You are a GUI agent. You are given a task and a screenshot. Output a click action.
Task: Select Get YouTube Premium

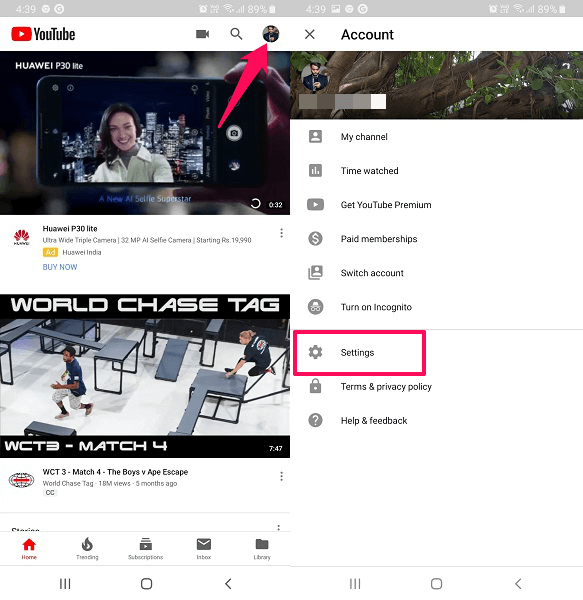pos(436,205)
